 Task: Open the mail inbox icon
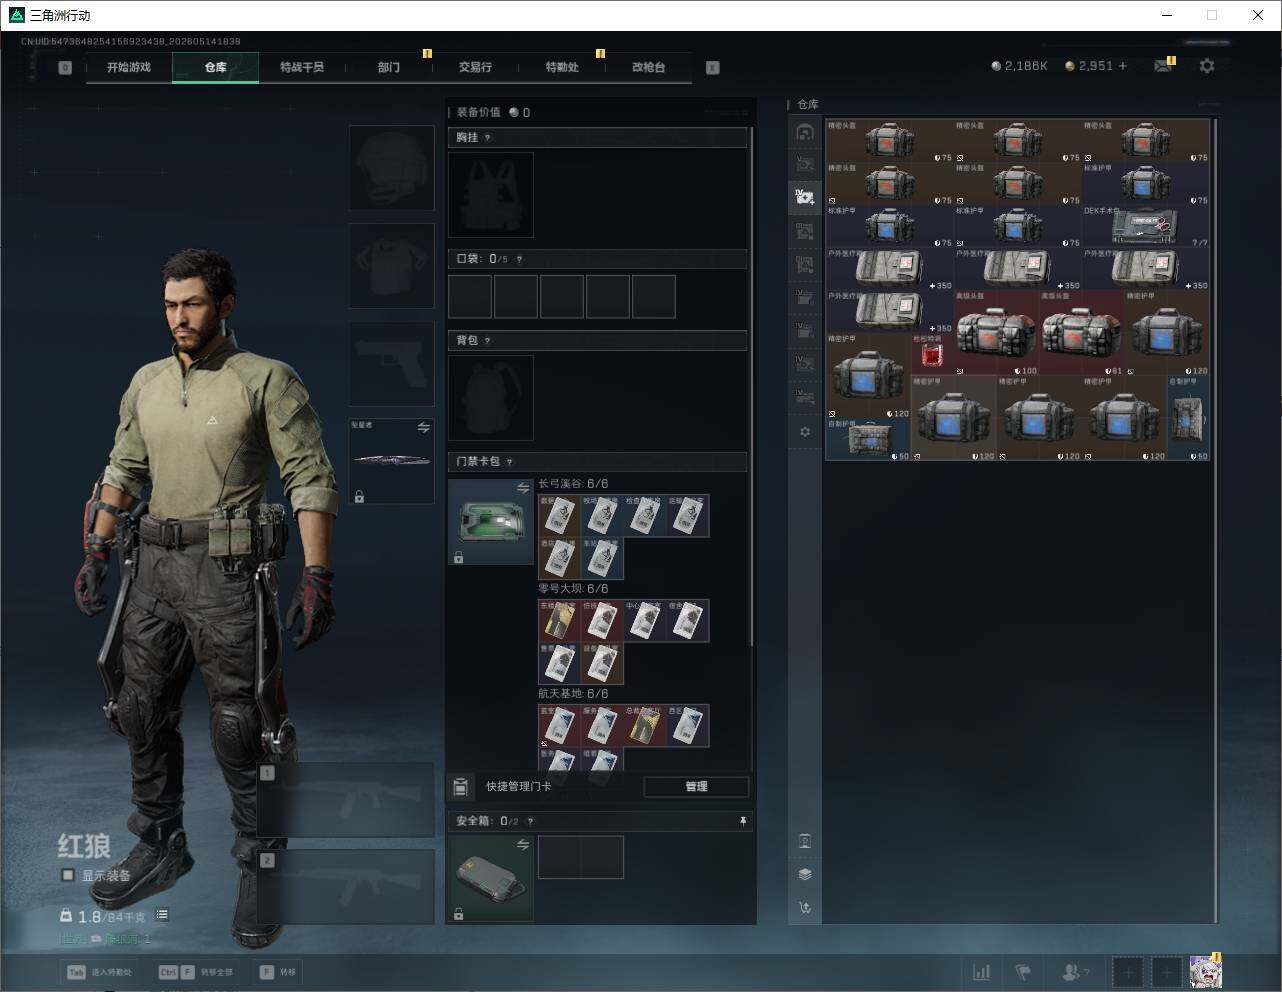[1162, 66]
